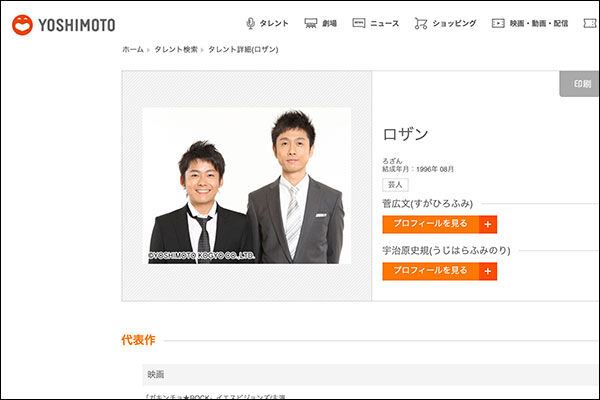The width and height of the screenshot is (600, 400).
Task: Click the microphone icon beside タレント
Action: [x=250, y=23]
